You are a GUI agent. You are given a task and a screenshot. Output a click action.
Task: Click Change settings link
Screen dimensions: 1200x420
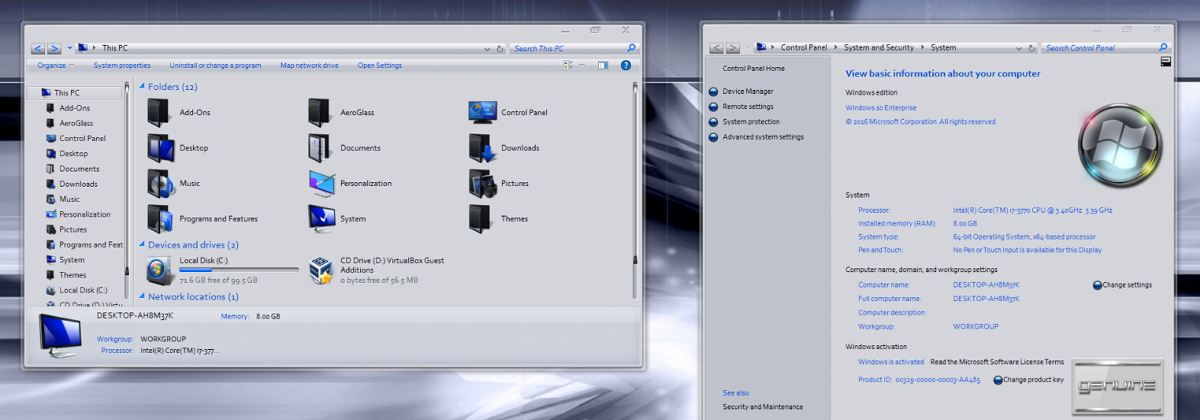click(1127, 285)
